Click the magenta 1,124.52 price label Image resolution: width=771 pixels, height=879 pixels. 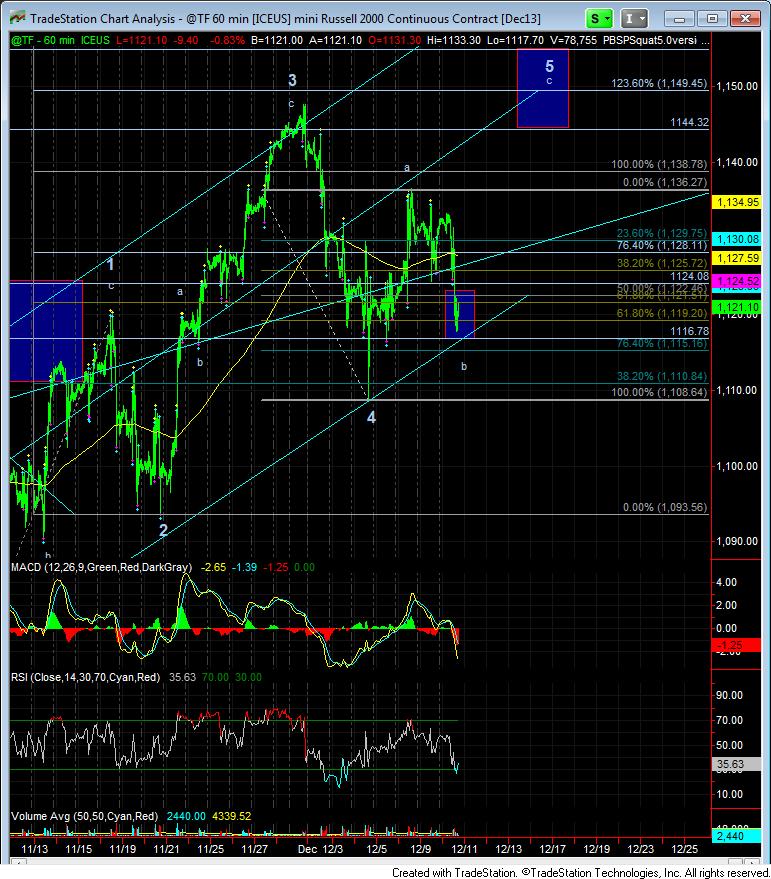(738, 281)
